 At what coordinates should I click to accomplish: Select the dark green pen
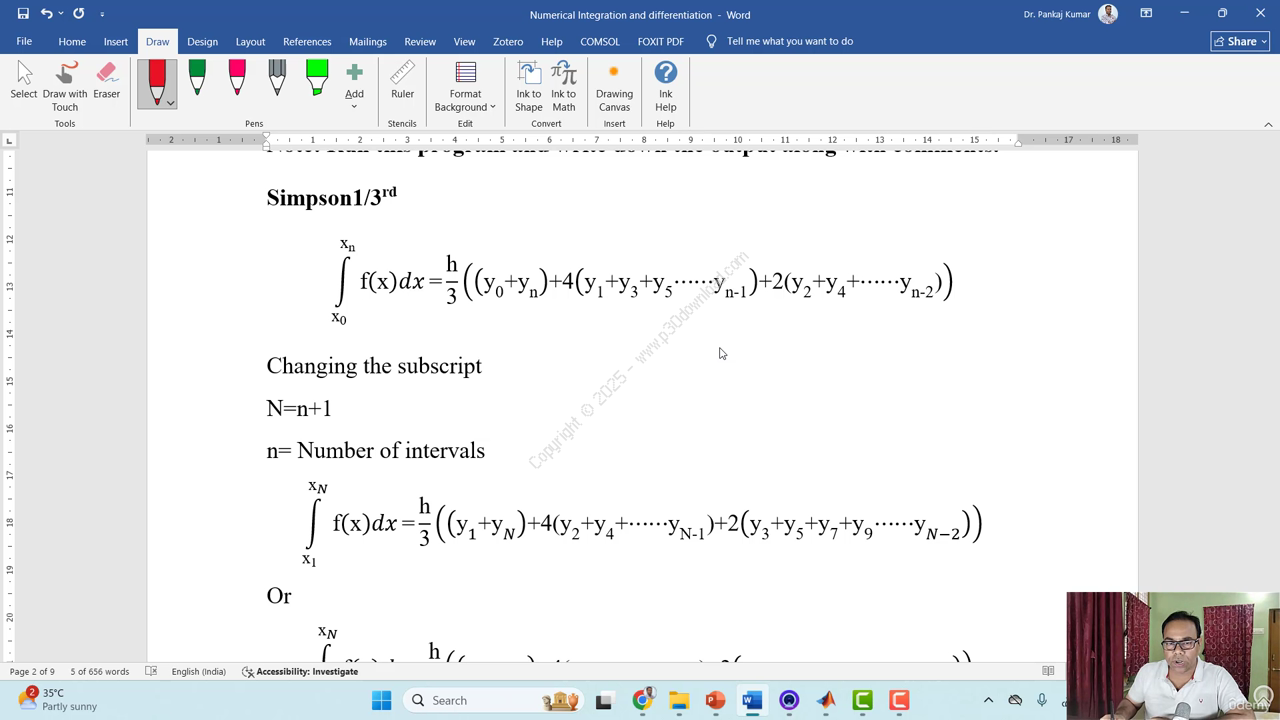tap(197, 78)
